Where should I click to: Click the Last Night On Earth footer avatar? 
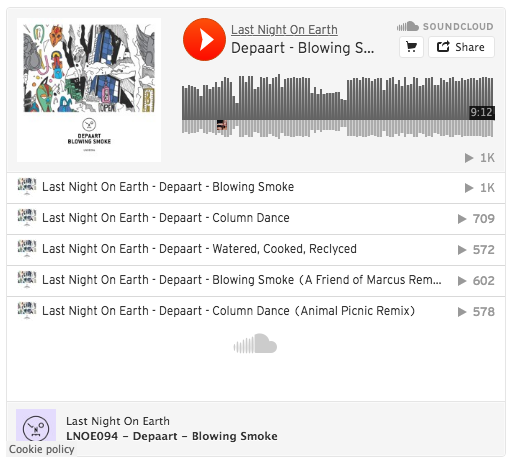coord(36,425)
